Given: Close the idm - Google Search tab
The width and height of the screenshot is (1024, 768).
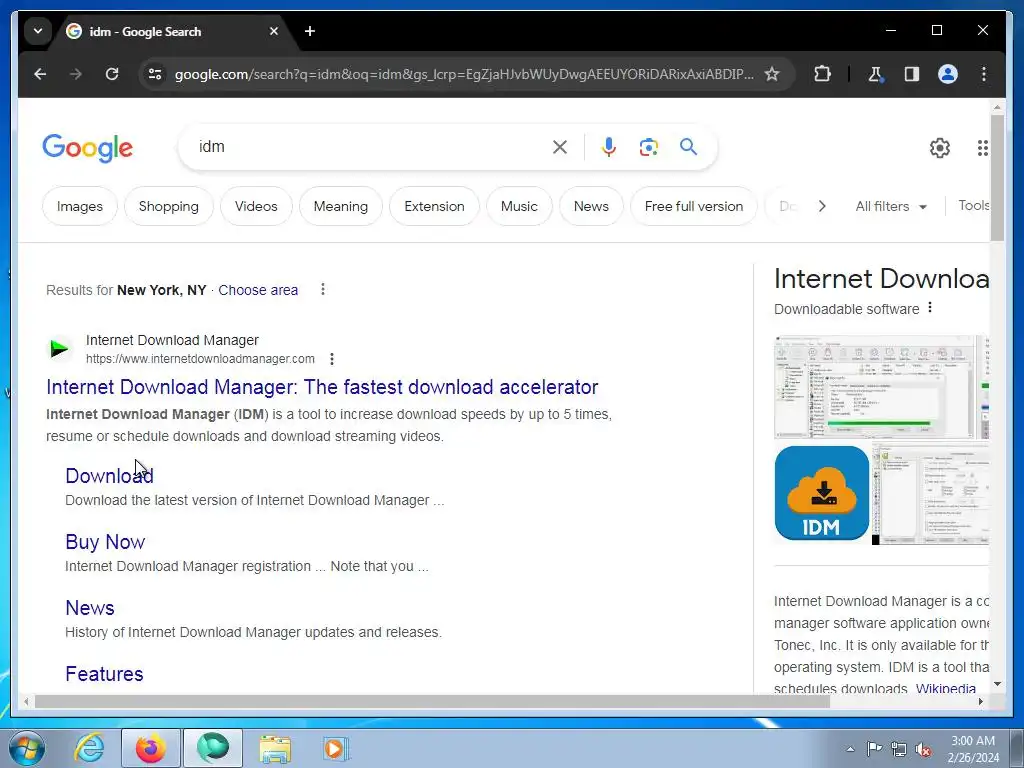Looking at the screenshot, I should 274,31.
